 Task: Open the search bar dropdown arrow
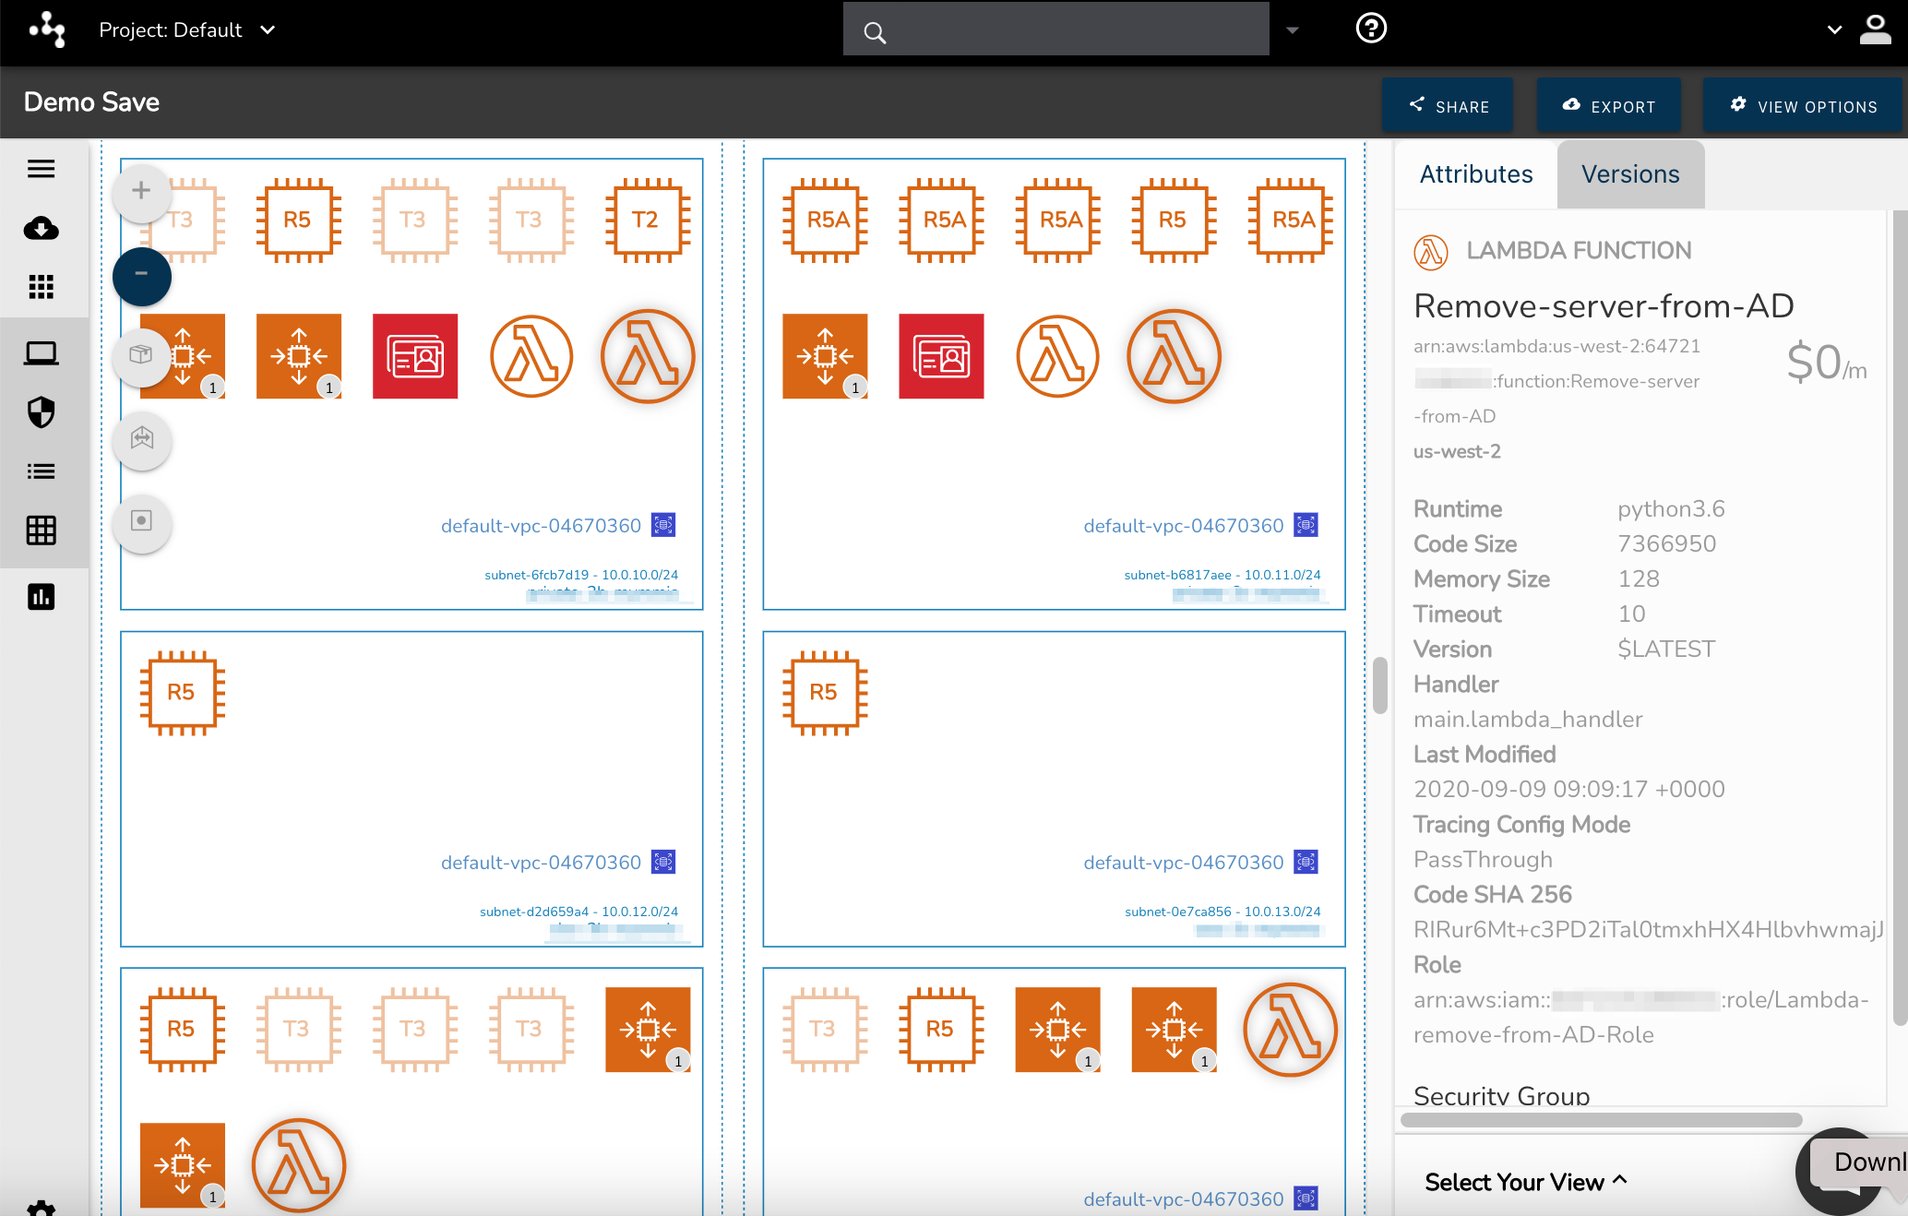1291,30
